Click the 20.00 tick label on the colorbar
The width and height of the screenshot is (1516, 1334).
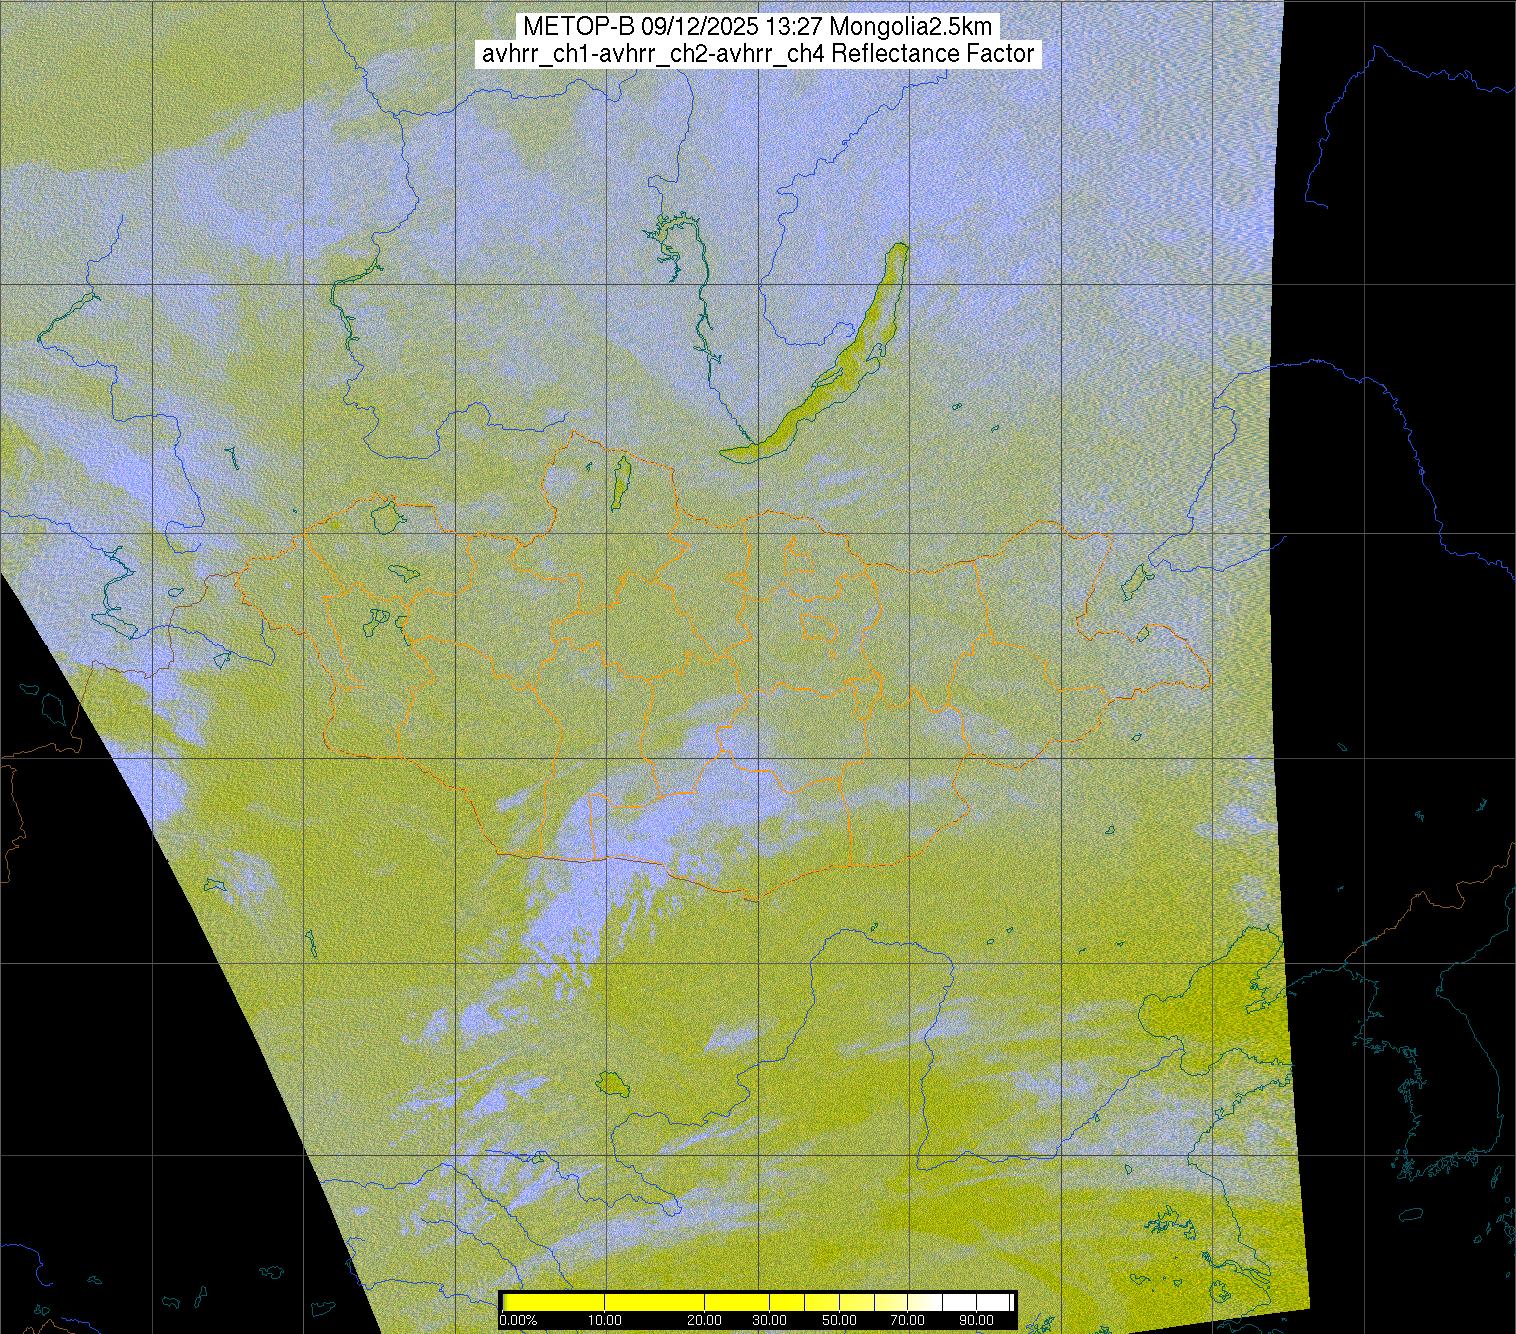[705, 1321]
